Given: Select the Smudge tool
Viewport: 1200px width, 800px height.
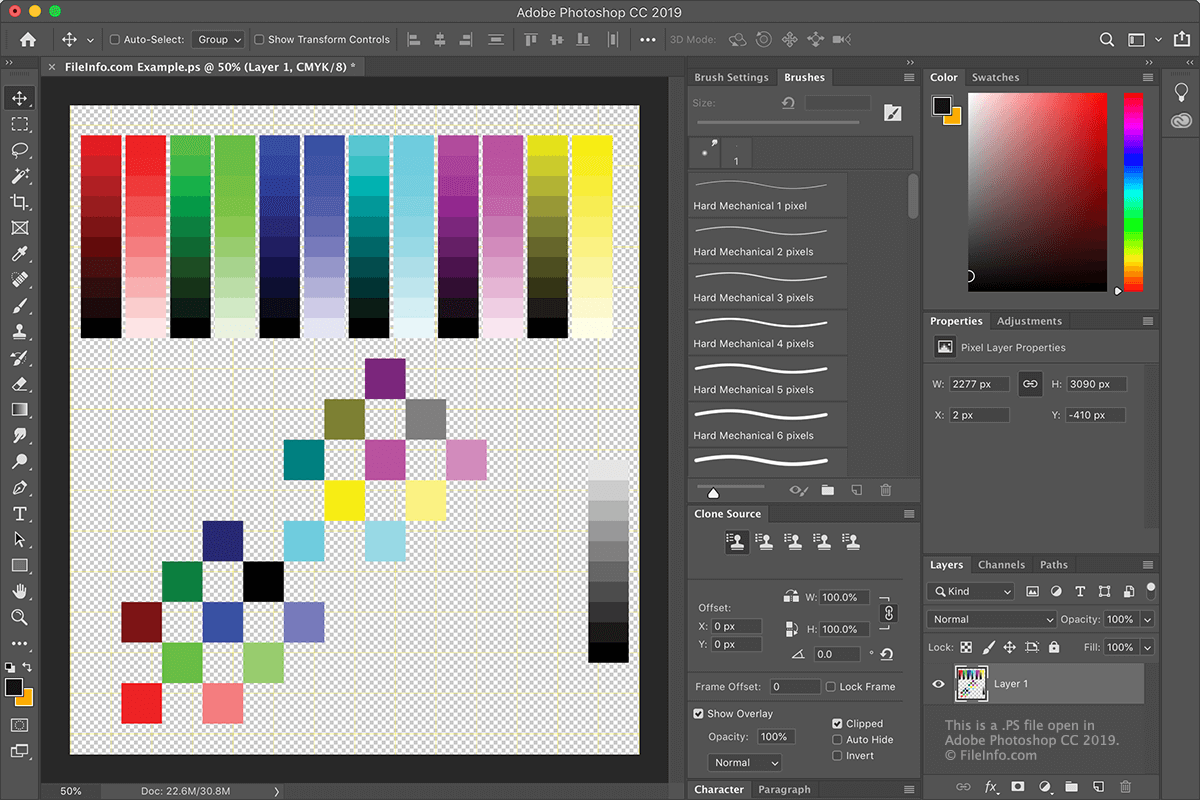Looking at the screenshot, I should click(x=20, y=436).
